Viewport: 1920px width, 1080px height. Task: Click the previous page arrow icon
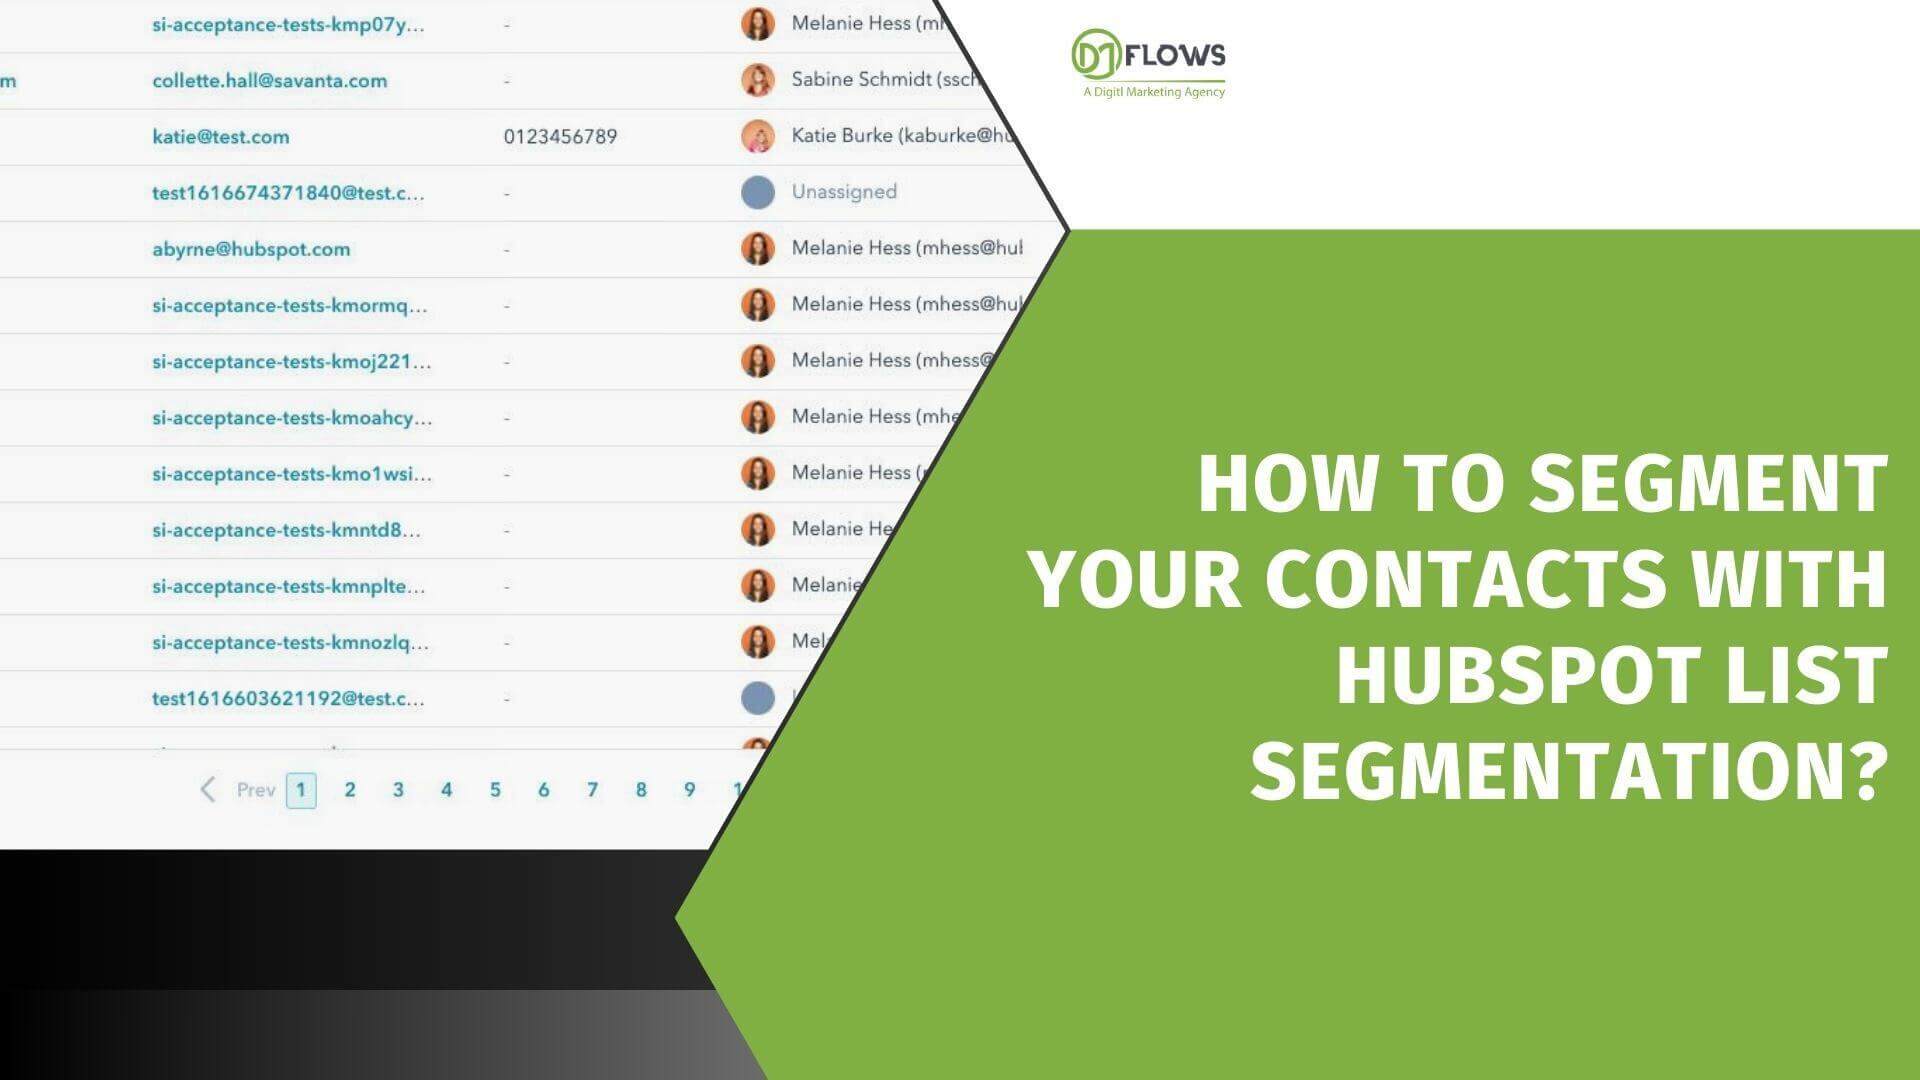tap(210, 789)
